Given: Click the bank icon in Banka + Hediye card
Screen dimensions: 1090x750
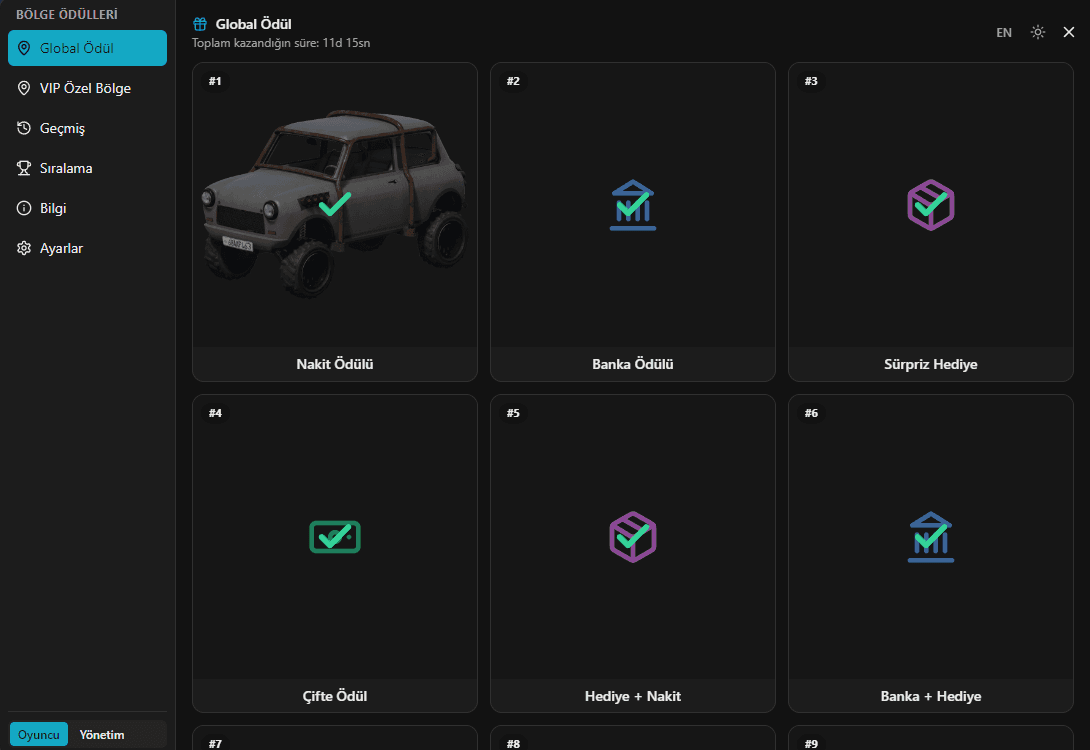Looking at the screenshot, I should [x=931, y=537].
